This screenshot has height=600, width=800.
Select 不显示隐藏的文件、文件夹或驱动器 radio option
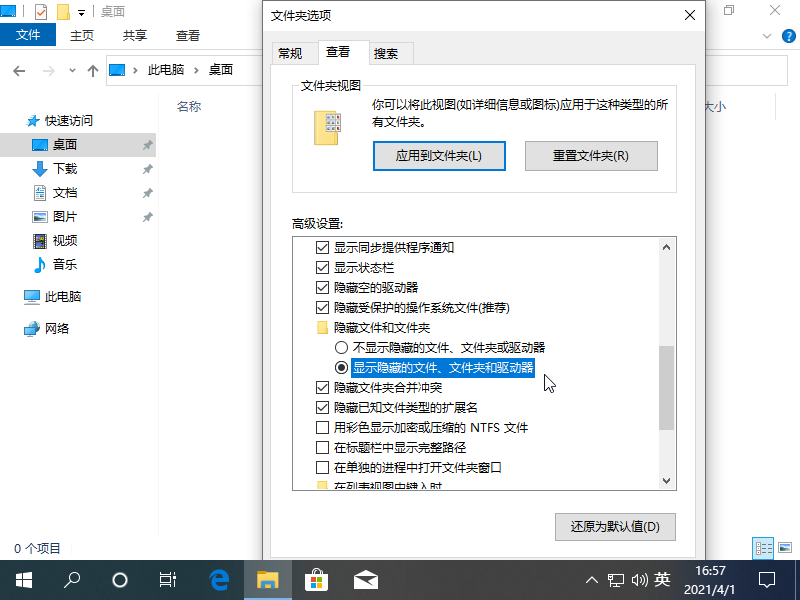[341, 347]
